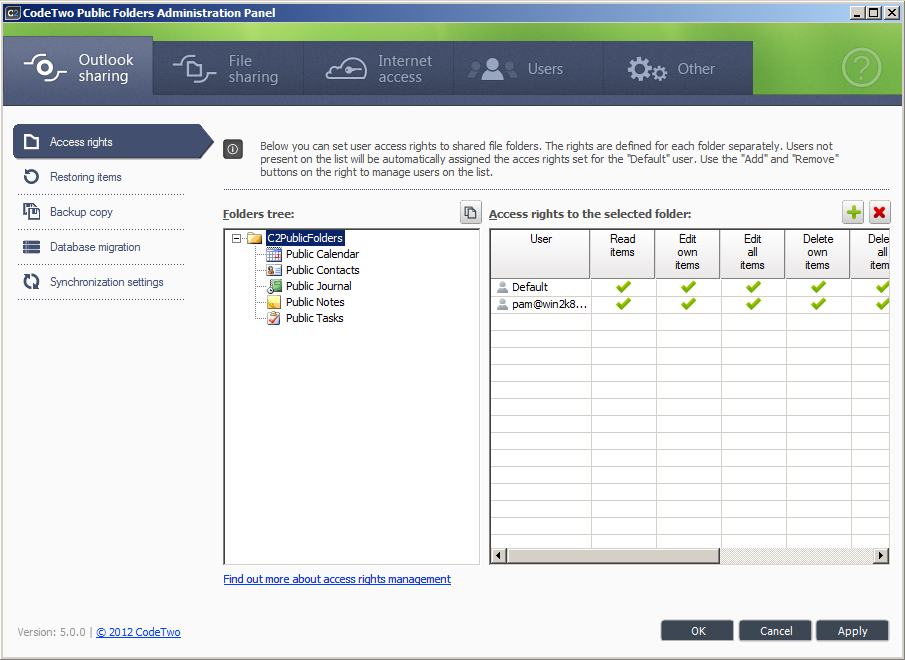Click the Edit own items column header
The height and width of the screenshot is (660, 905).
(x=687, y=254)
